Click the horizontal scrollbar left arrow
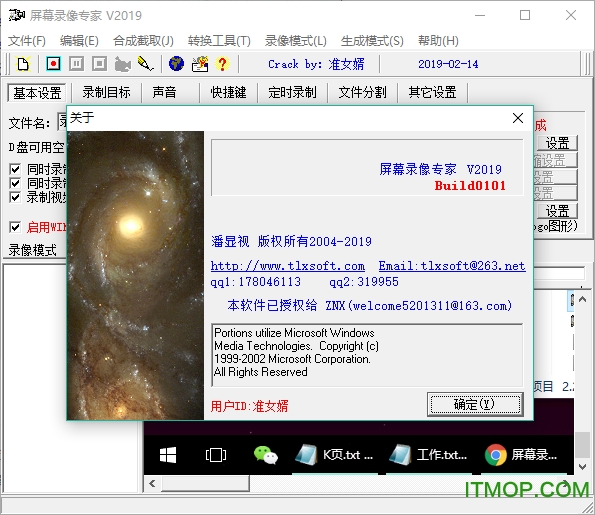Viewport: 595px width, 515px height. click(x=152, y=484)
